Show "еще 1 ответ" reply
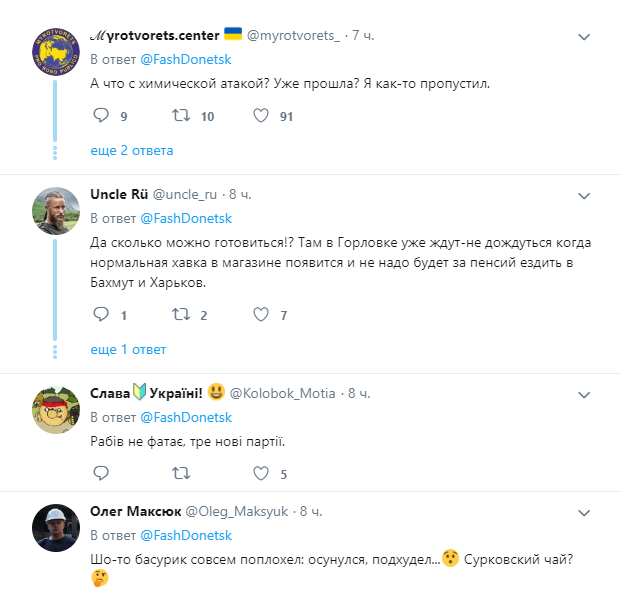 (x=128, y=349)
